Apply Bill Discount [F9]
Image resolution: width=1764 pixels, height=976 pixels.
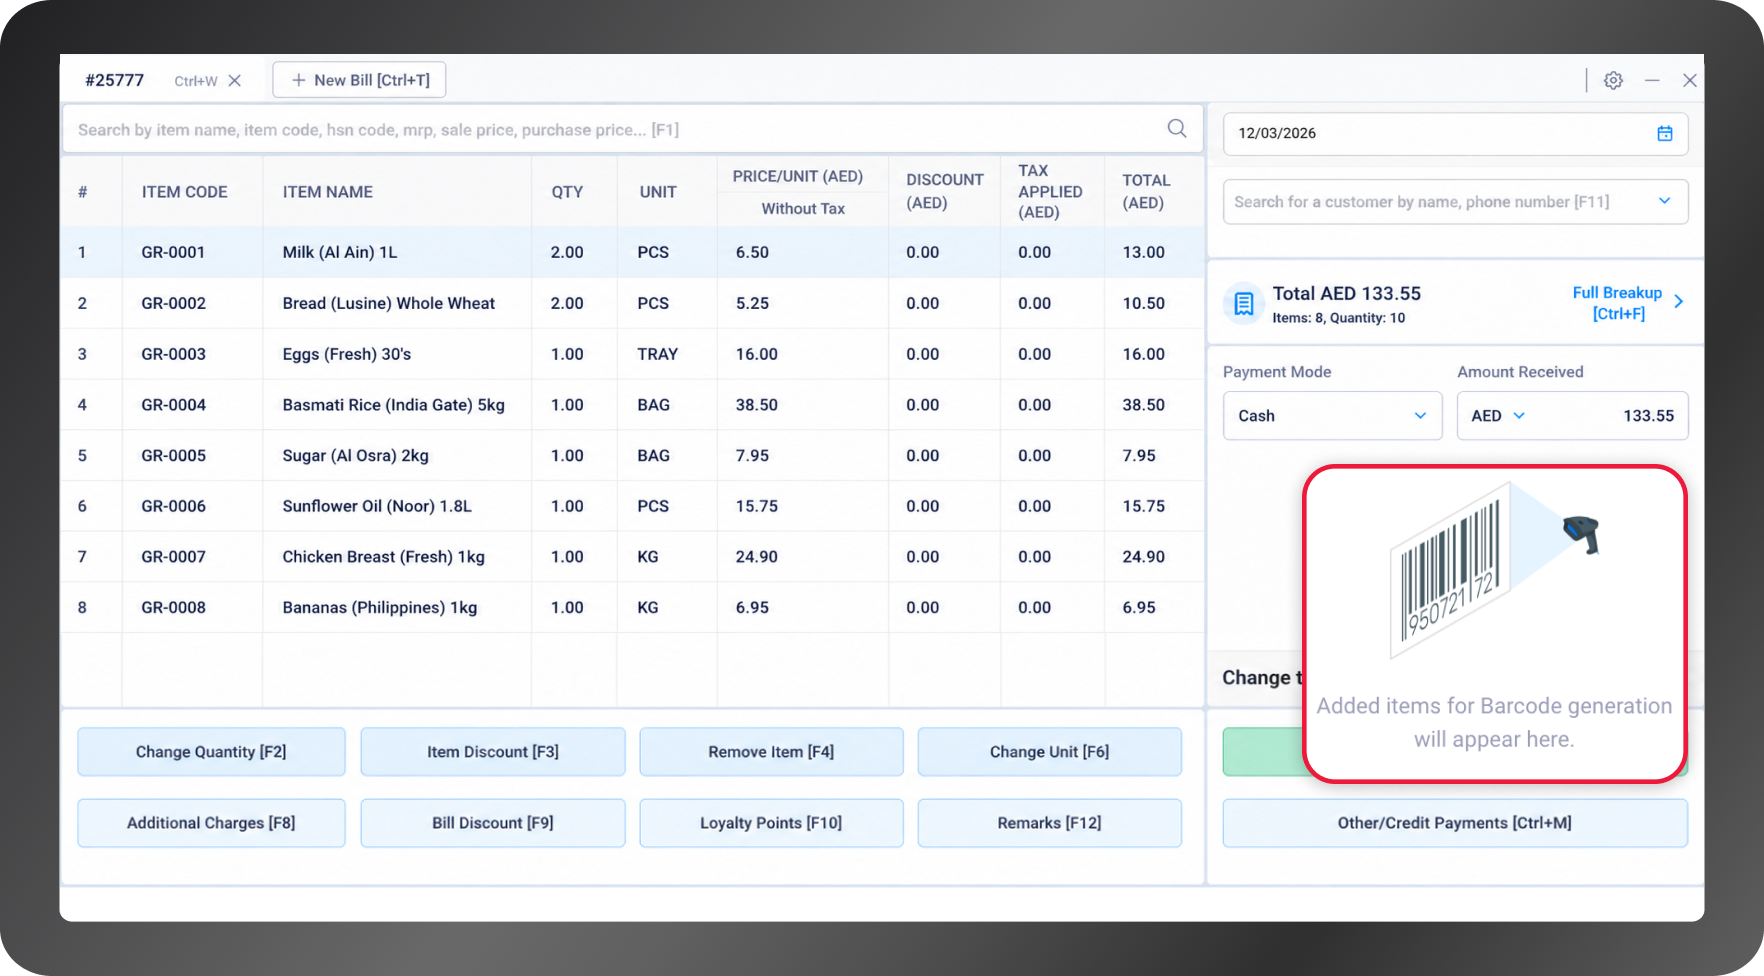click(493, 823)
